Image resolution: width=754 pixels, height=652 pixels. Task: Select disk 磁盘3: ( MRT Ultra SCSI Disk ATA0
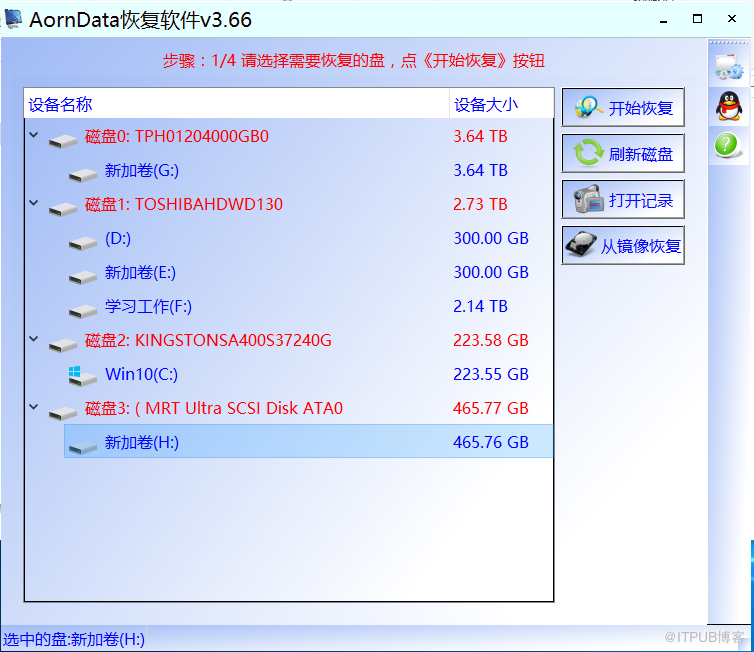coord(214,409)
